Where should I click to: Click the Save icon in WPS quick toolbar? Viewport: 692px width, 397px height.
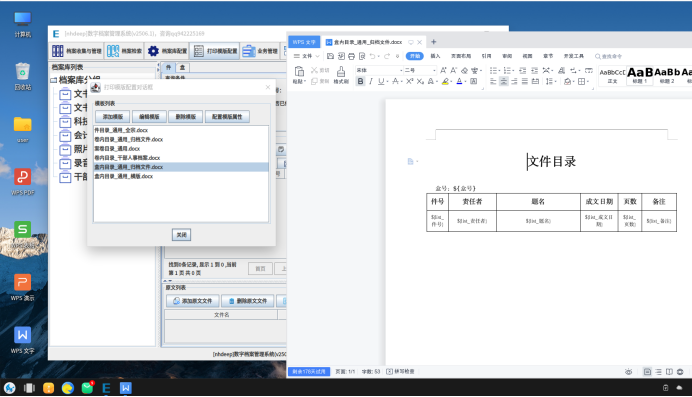pyautogui.click(x=330, y=56)
